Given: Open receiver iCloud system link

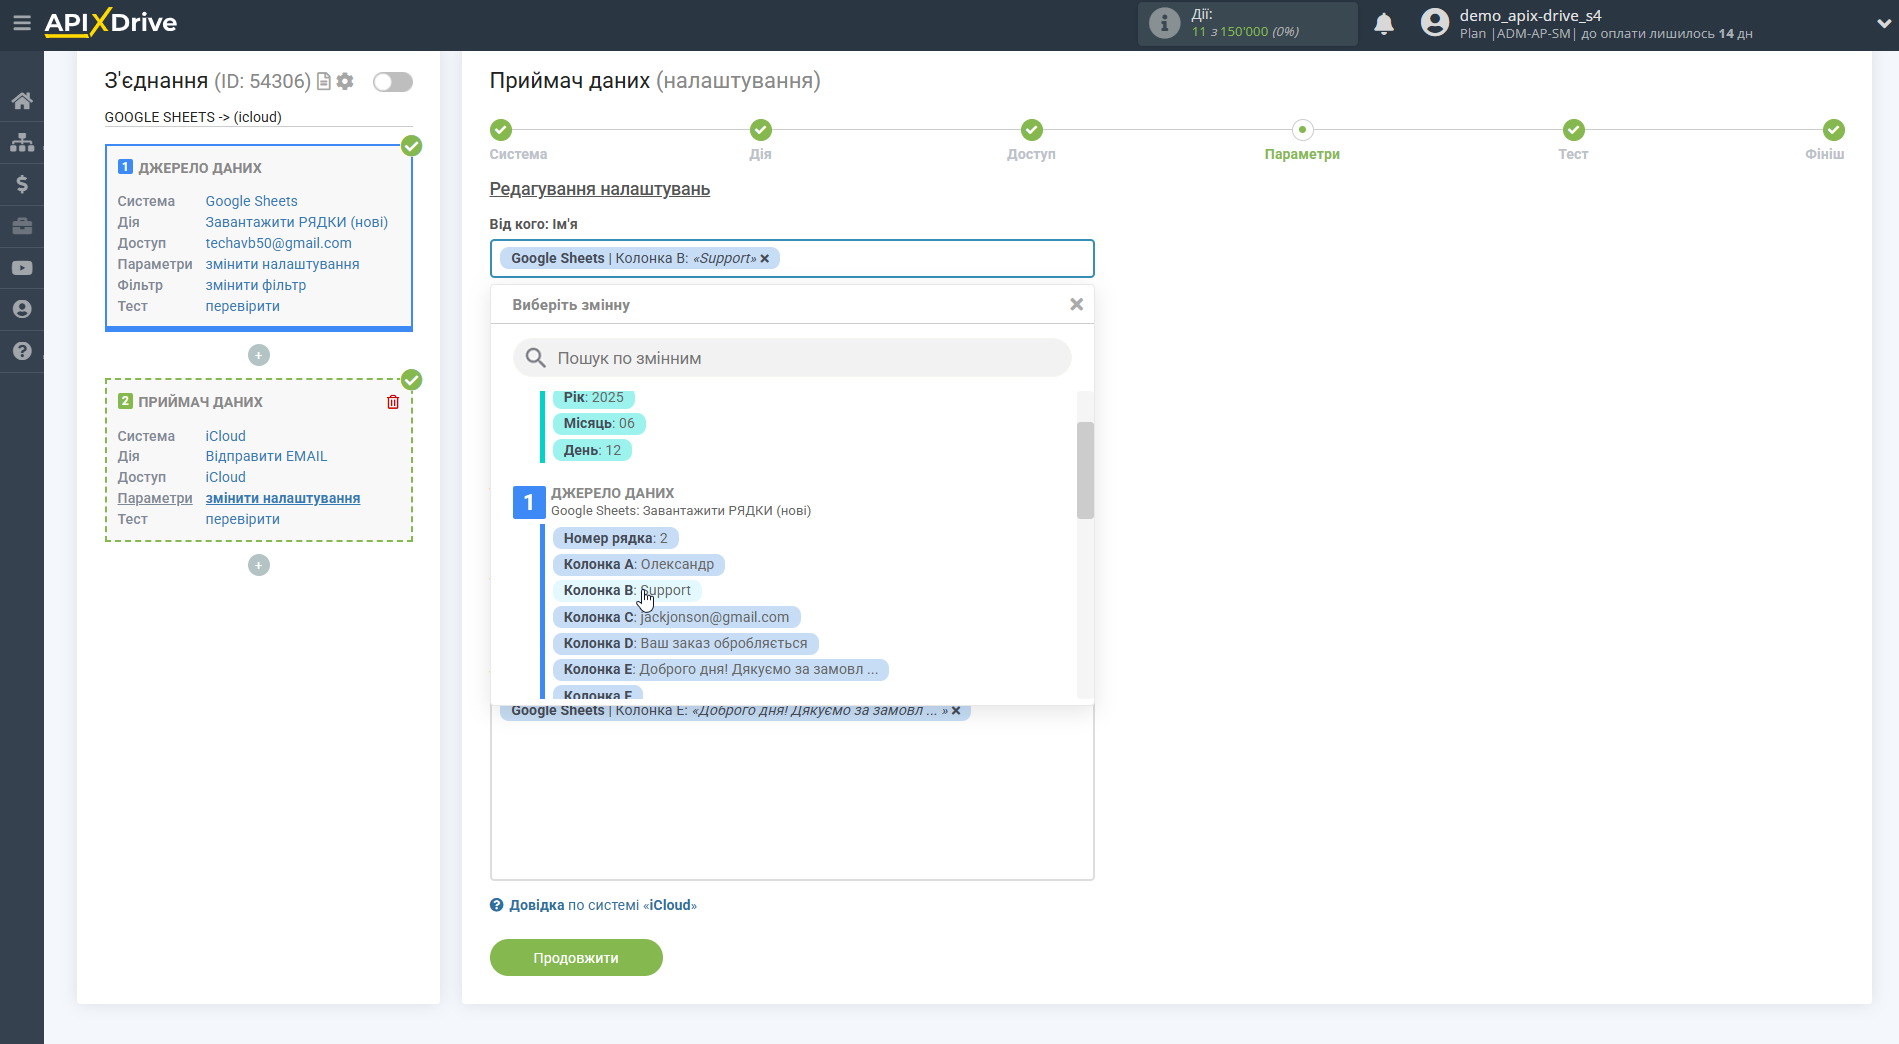Looking at the screenshot, I should point(225,436).
